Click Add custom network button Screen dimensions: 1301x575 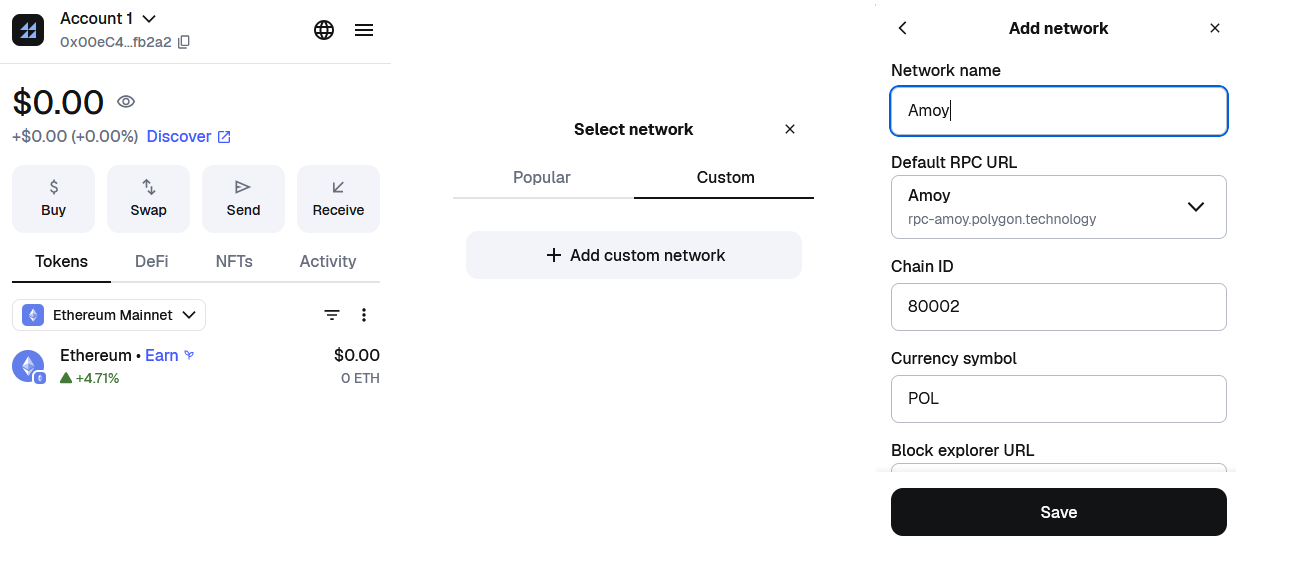click(x=634, y=255)
